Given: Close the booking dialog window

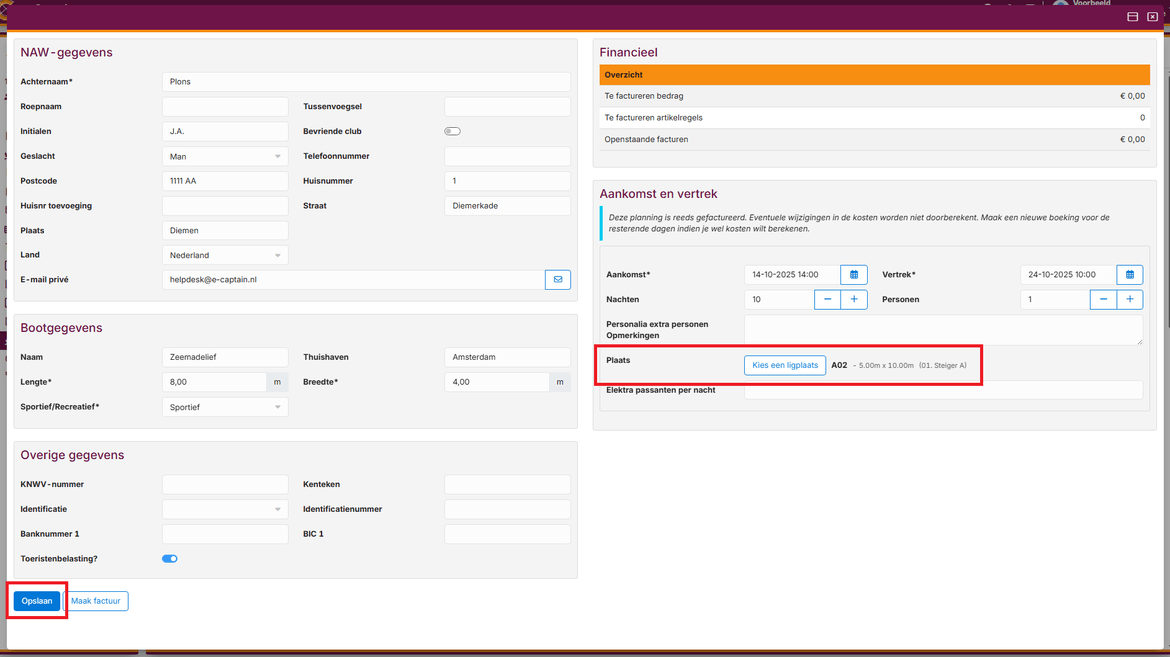Looking at the screenshot, I should 1152,17.
